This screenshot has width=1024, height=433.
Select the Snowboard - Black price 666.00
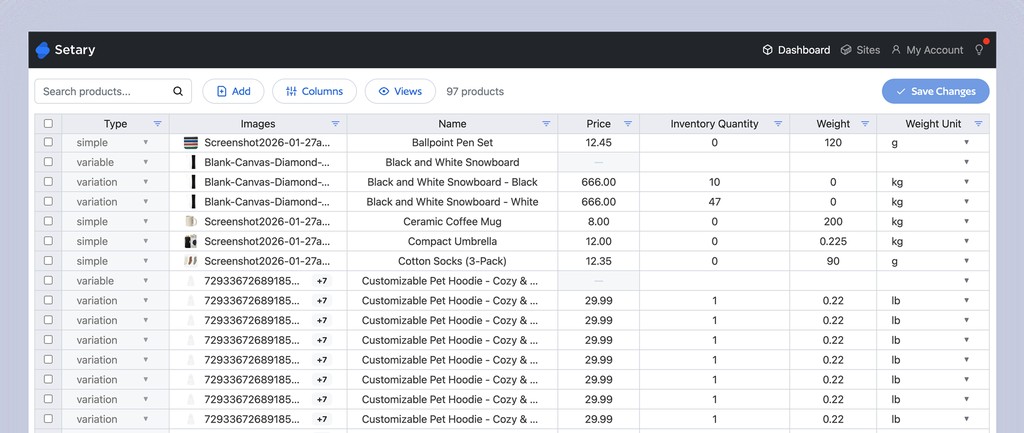598,182
